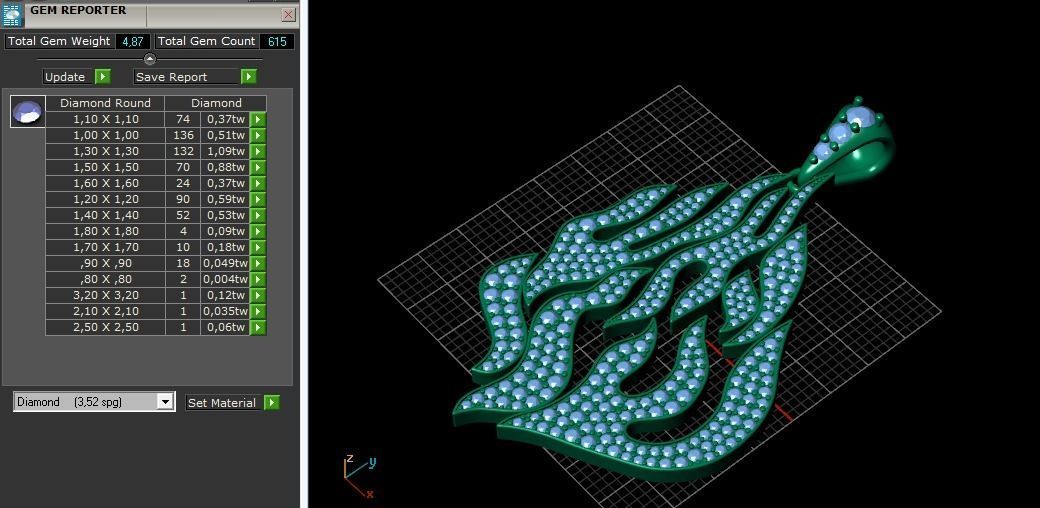
Task: Click the green arrow on the ,90 X ,90 row
Action: point(258,263)
